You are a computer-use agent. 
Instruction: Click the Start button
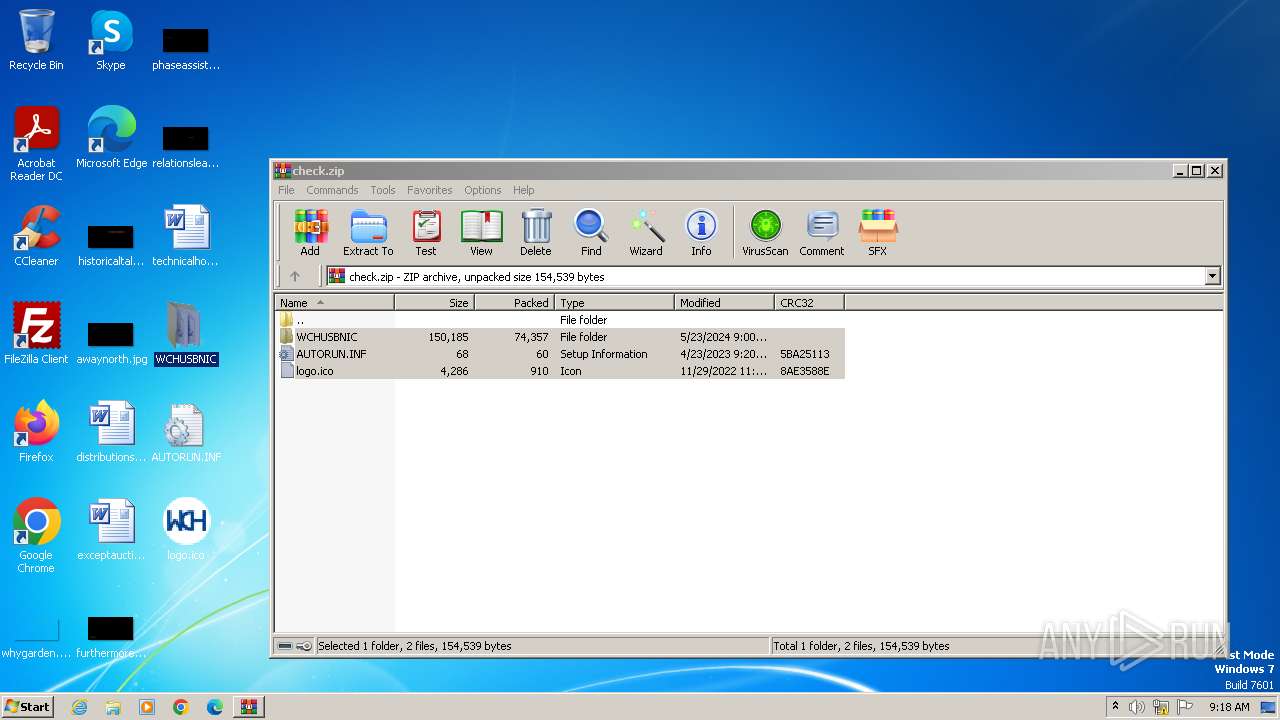point(28,707)
